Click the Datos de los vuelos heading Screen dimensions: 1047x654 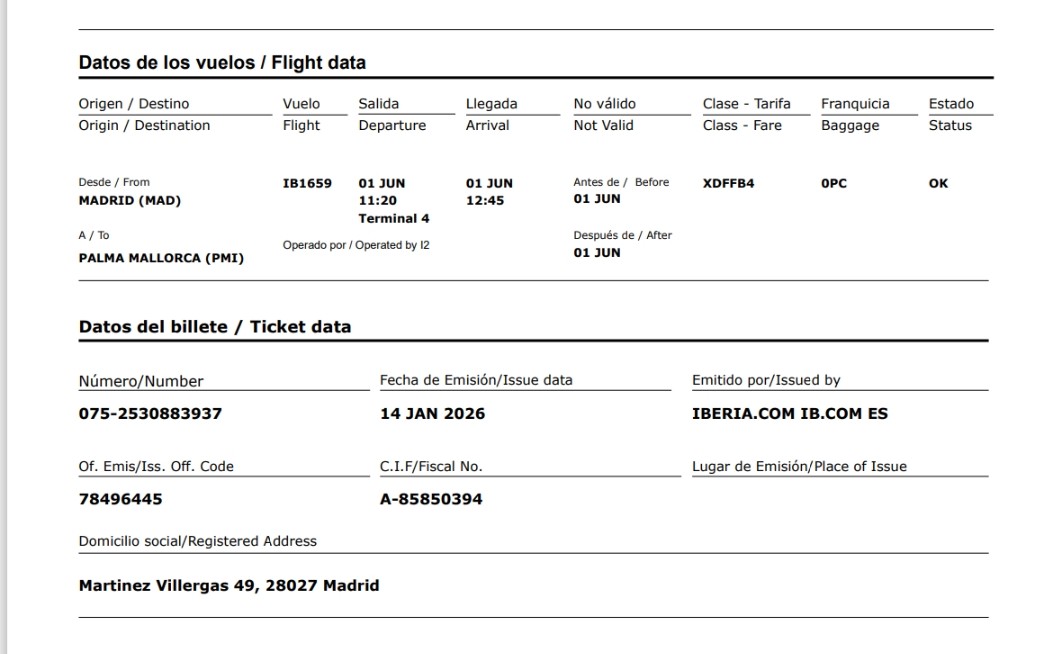coord(222,62)
